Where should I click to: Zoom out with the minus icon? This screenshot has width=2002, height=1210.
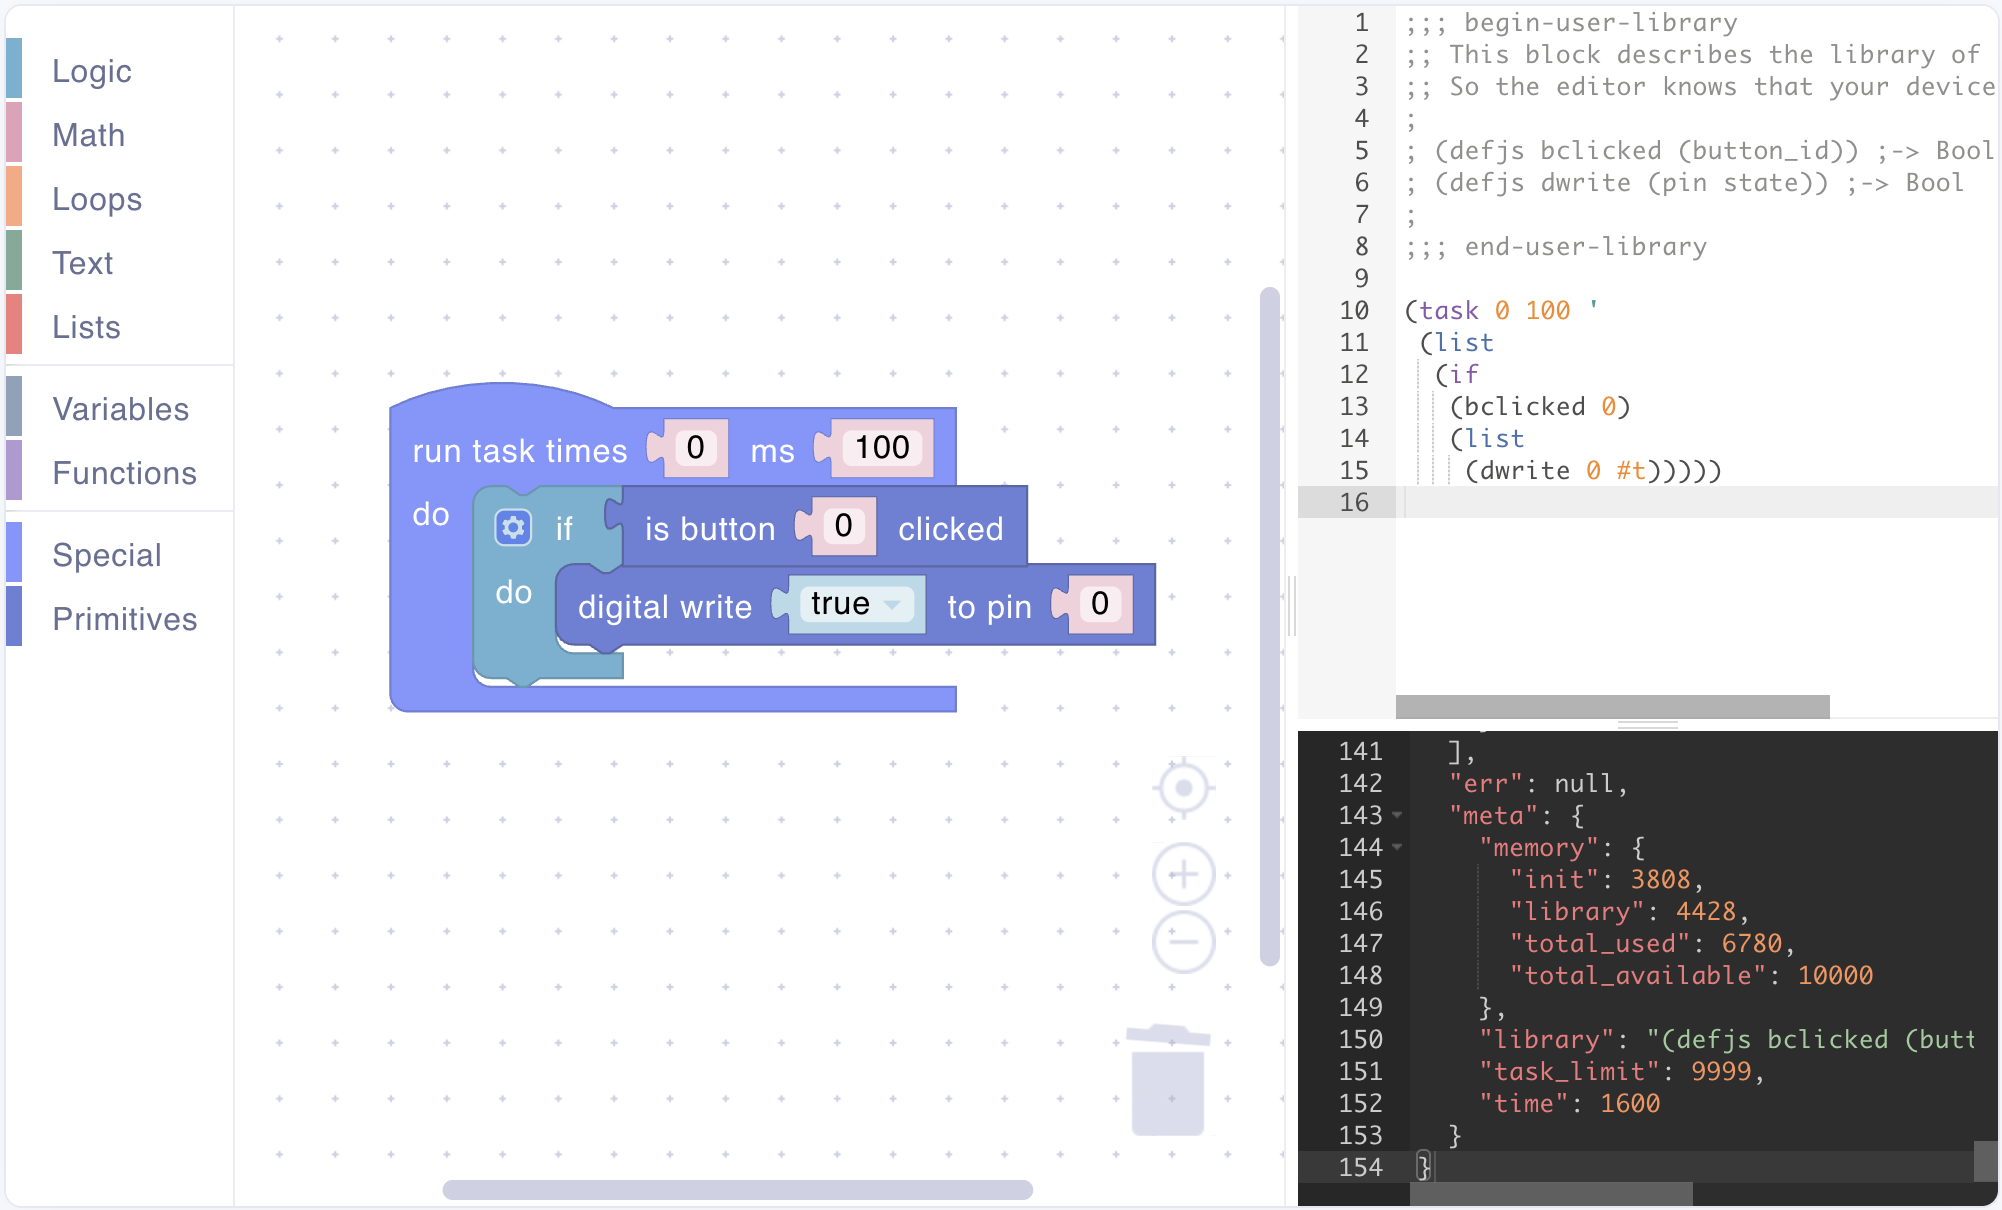click(1183, 941)
